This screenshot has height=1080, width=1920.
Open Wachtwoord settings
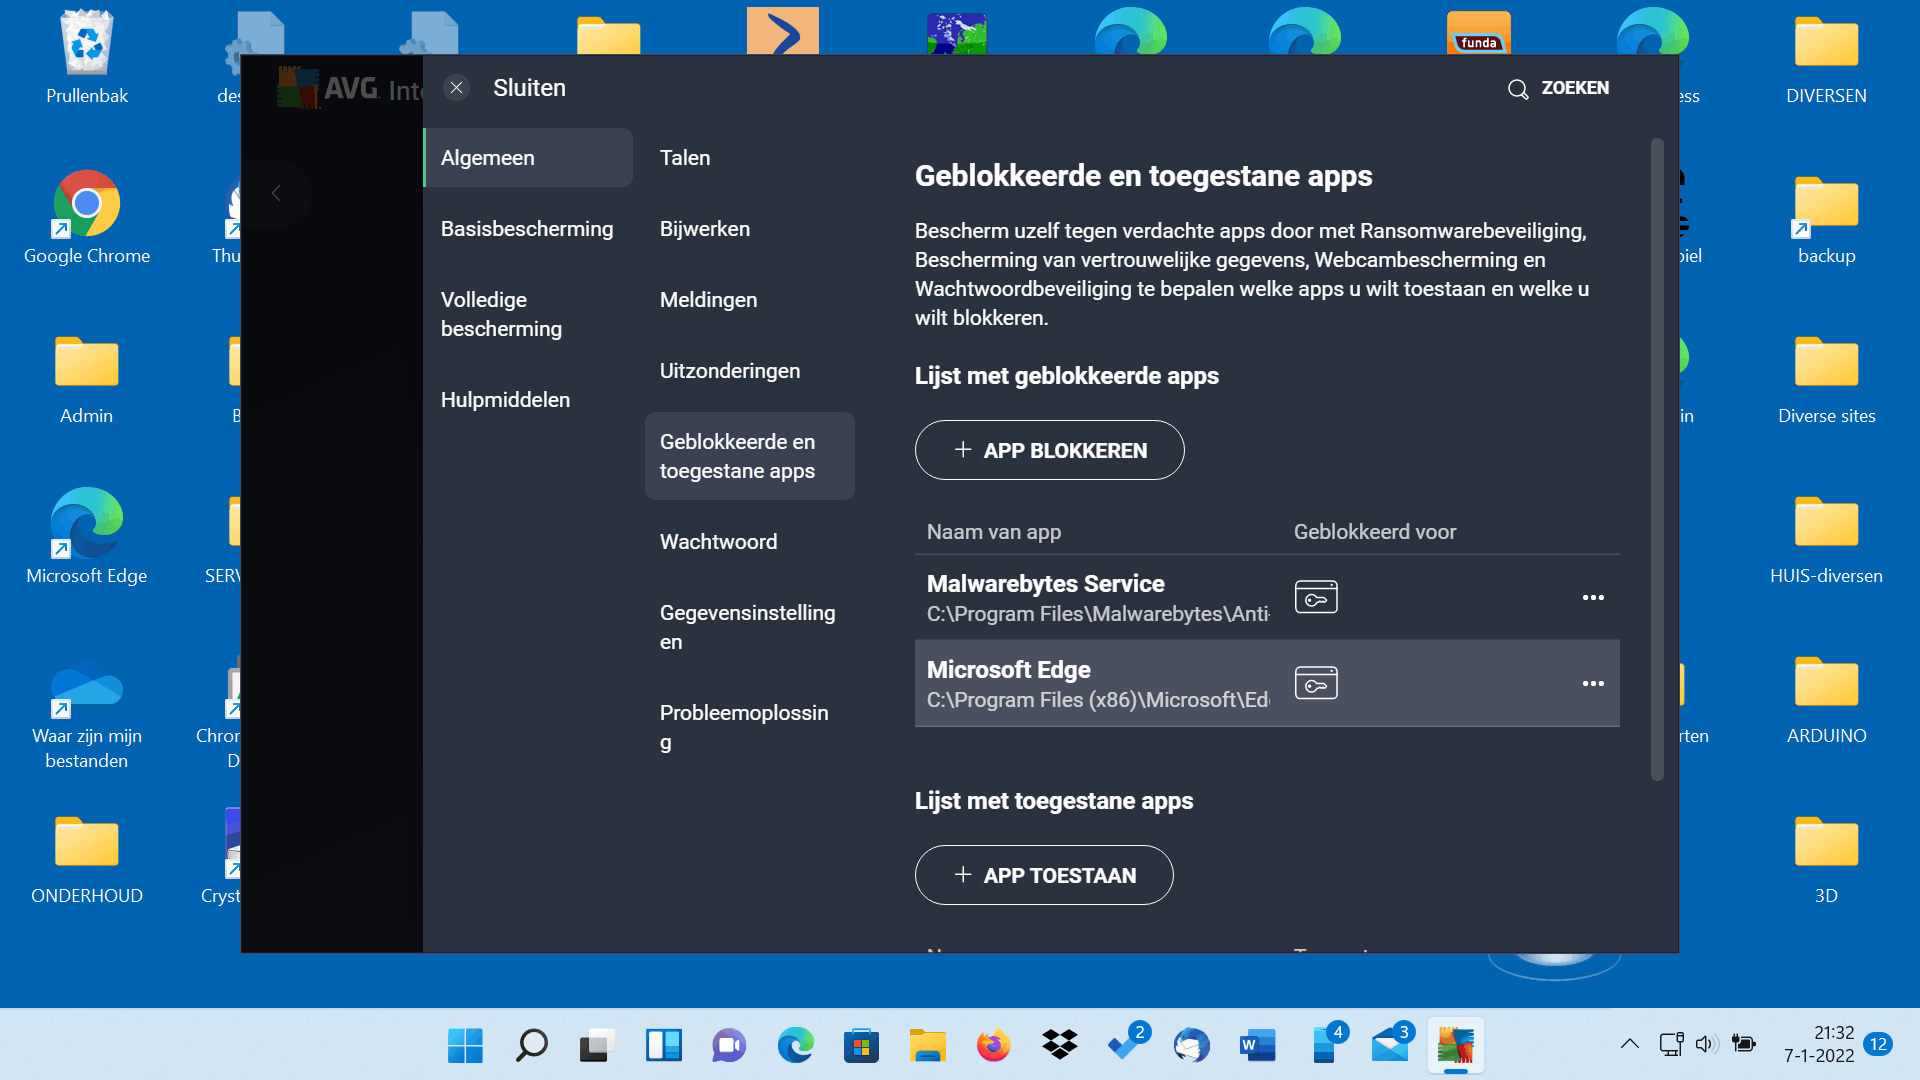(718, 542)
